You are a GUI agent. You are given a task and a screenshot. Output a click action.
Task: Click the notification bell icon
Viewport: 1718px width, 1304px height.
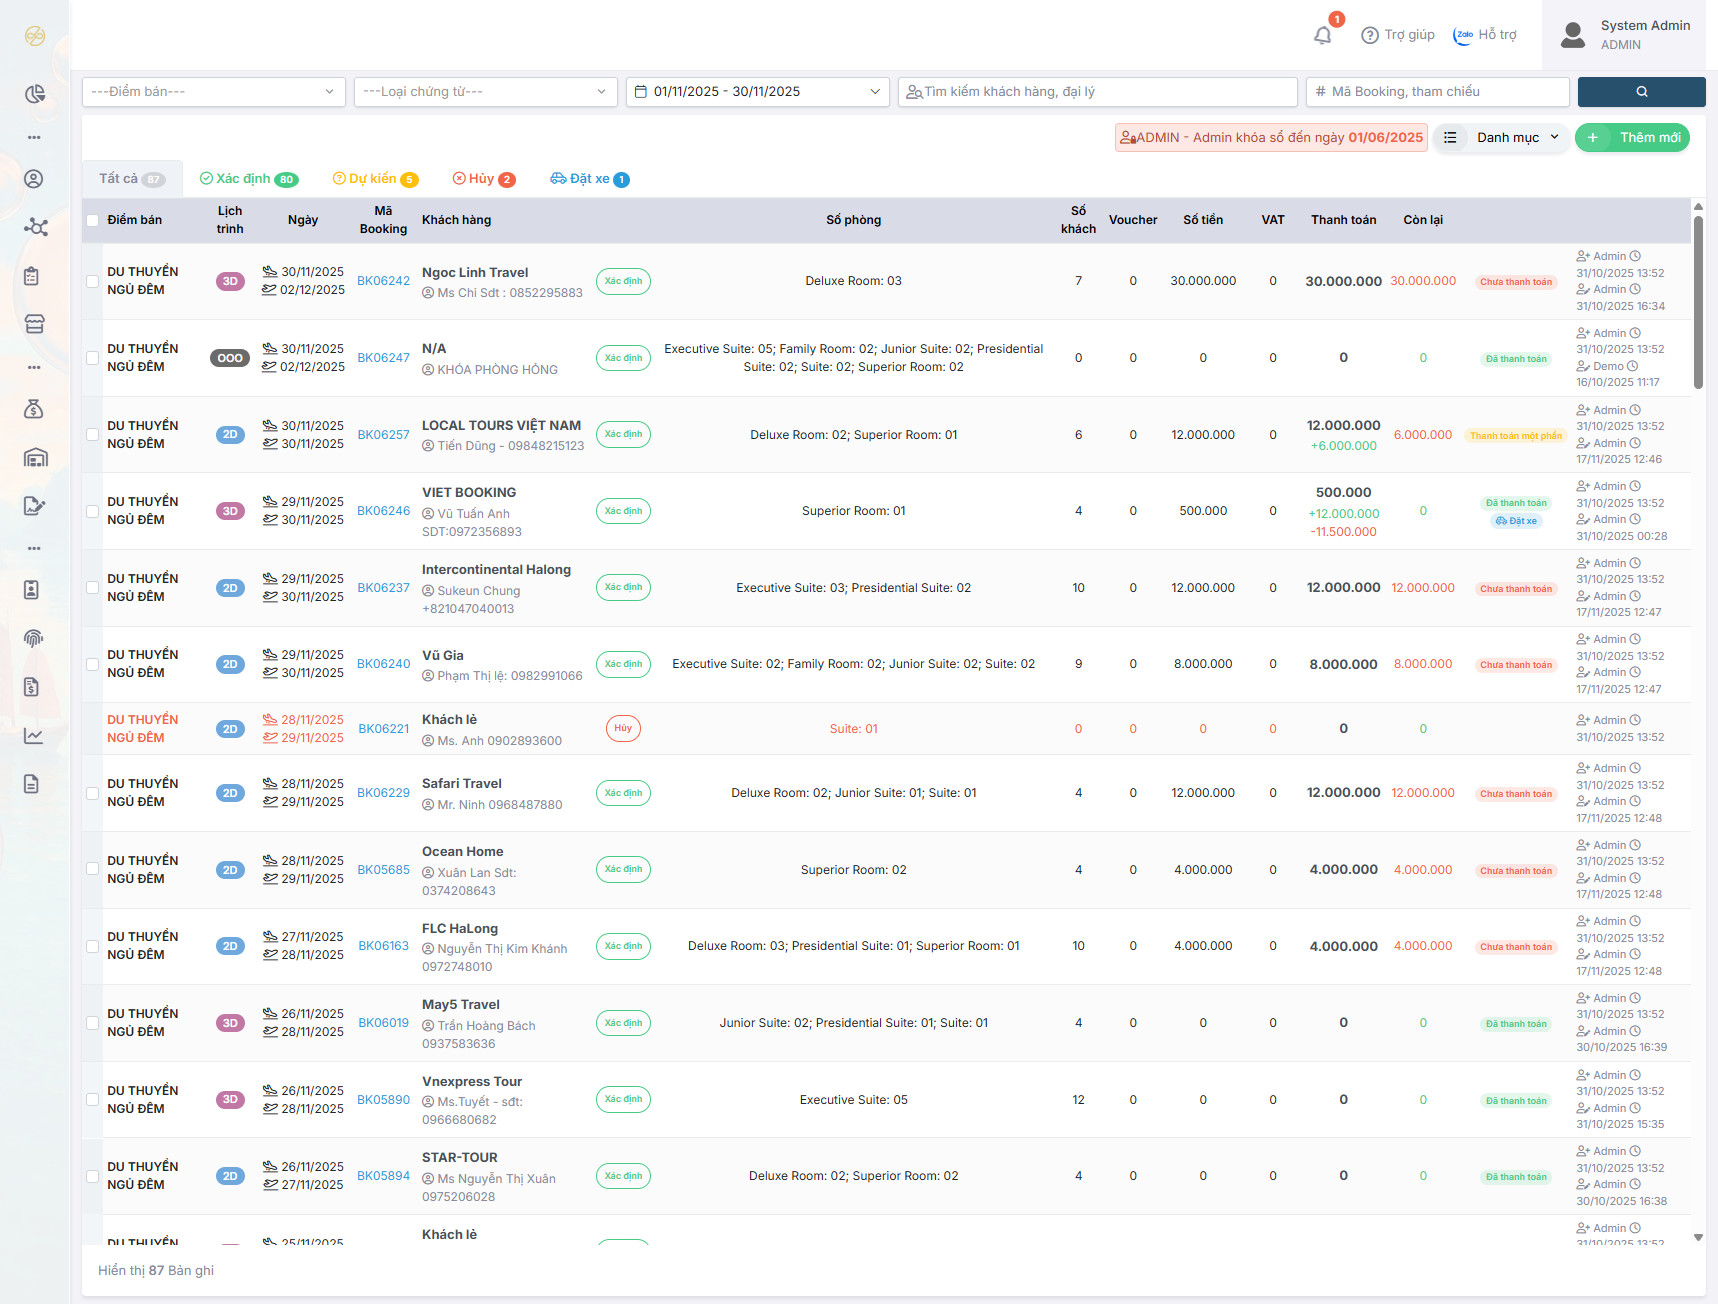coord(1322,36)
